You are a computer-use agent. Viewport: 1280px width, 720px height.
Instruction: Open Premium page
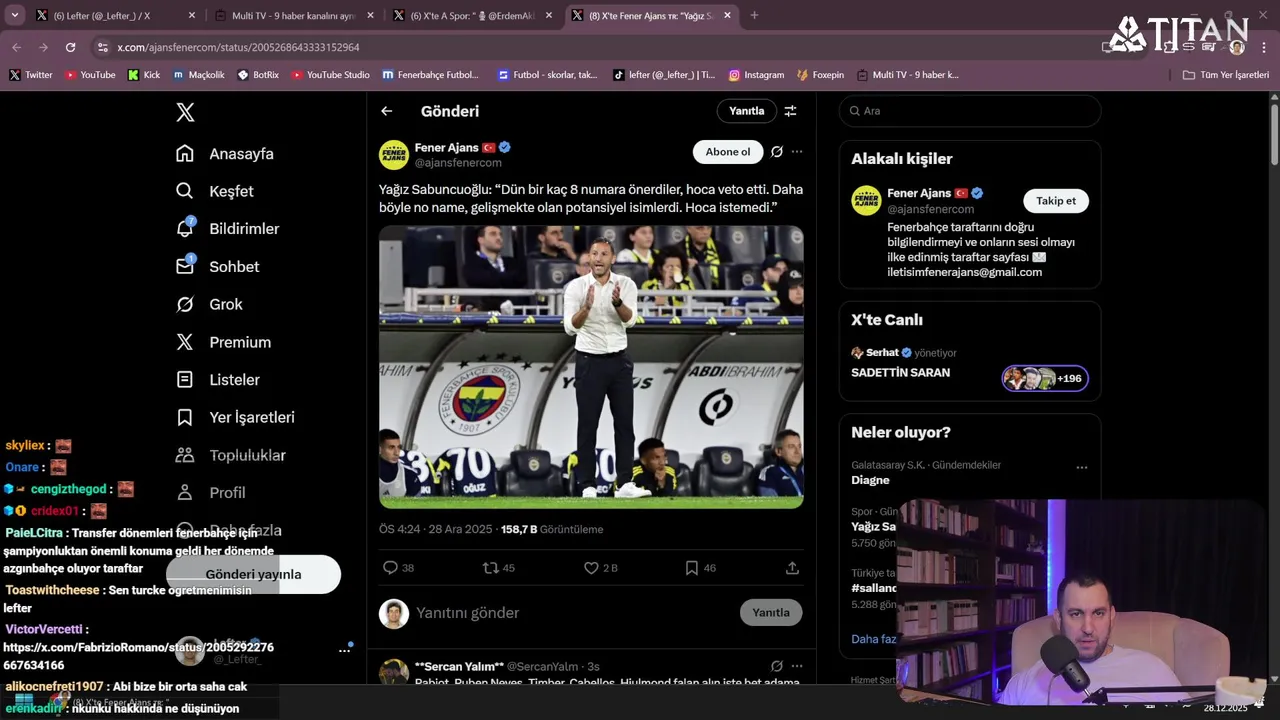(x=223, y=342)
